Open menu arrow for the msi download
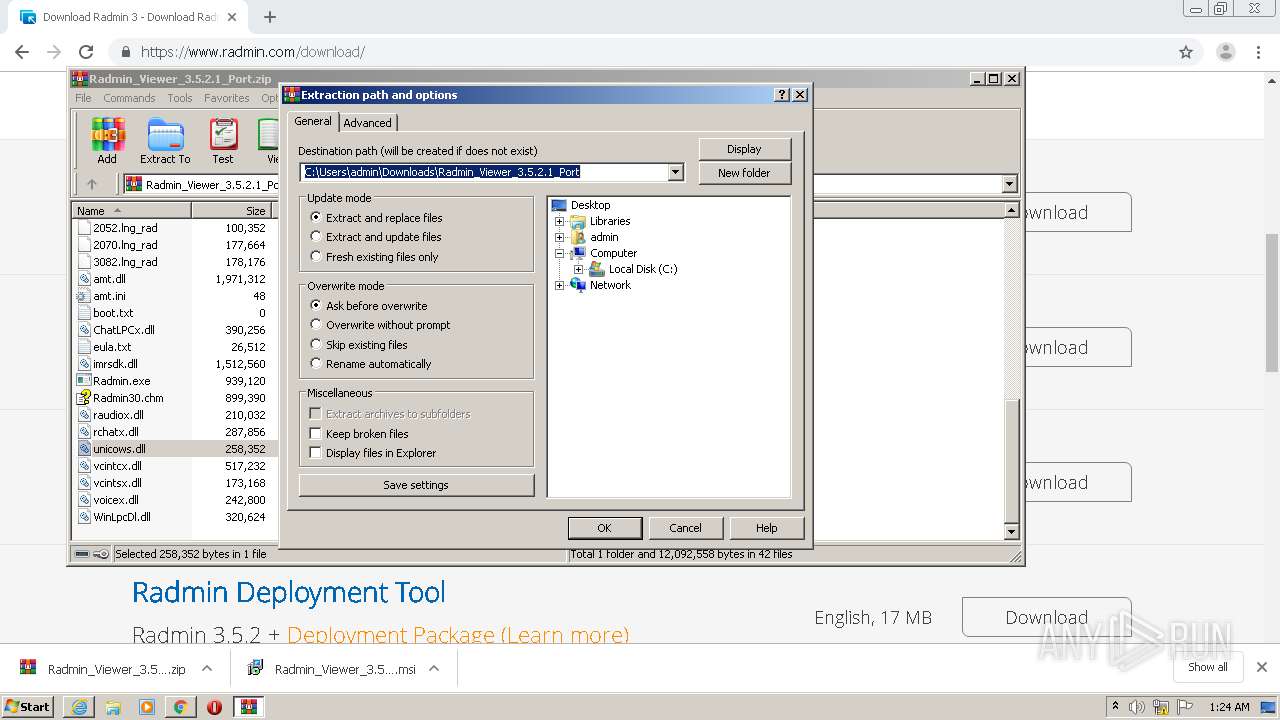Image resolution: width=1280 pixels, height=720 pixels. tap(434, 669)
